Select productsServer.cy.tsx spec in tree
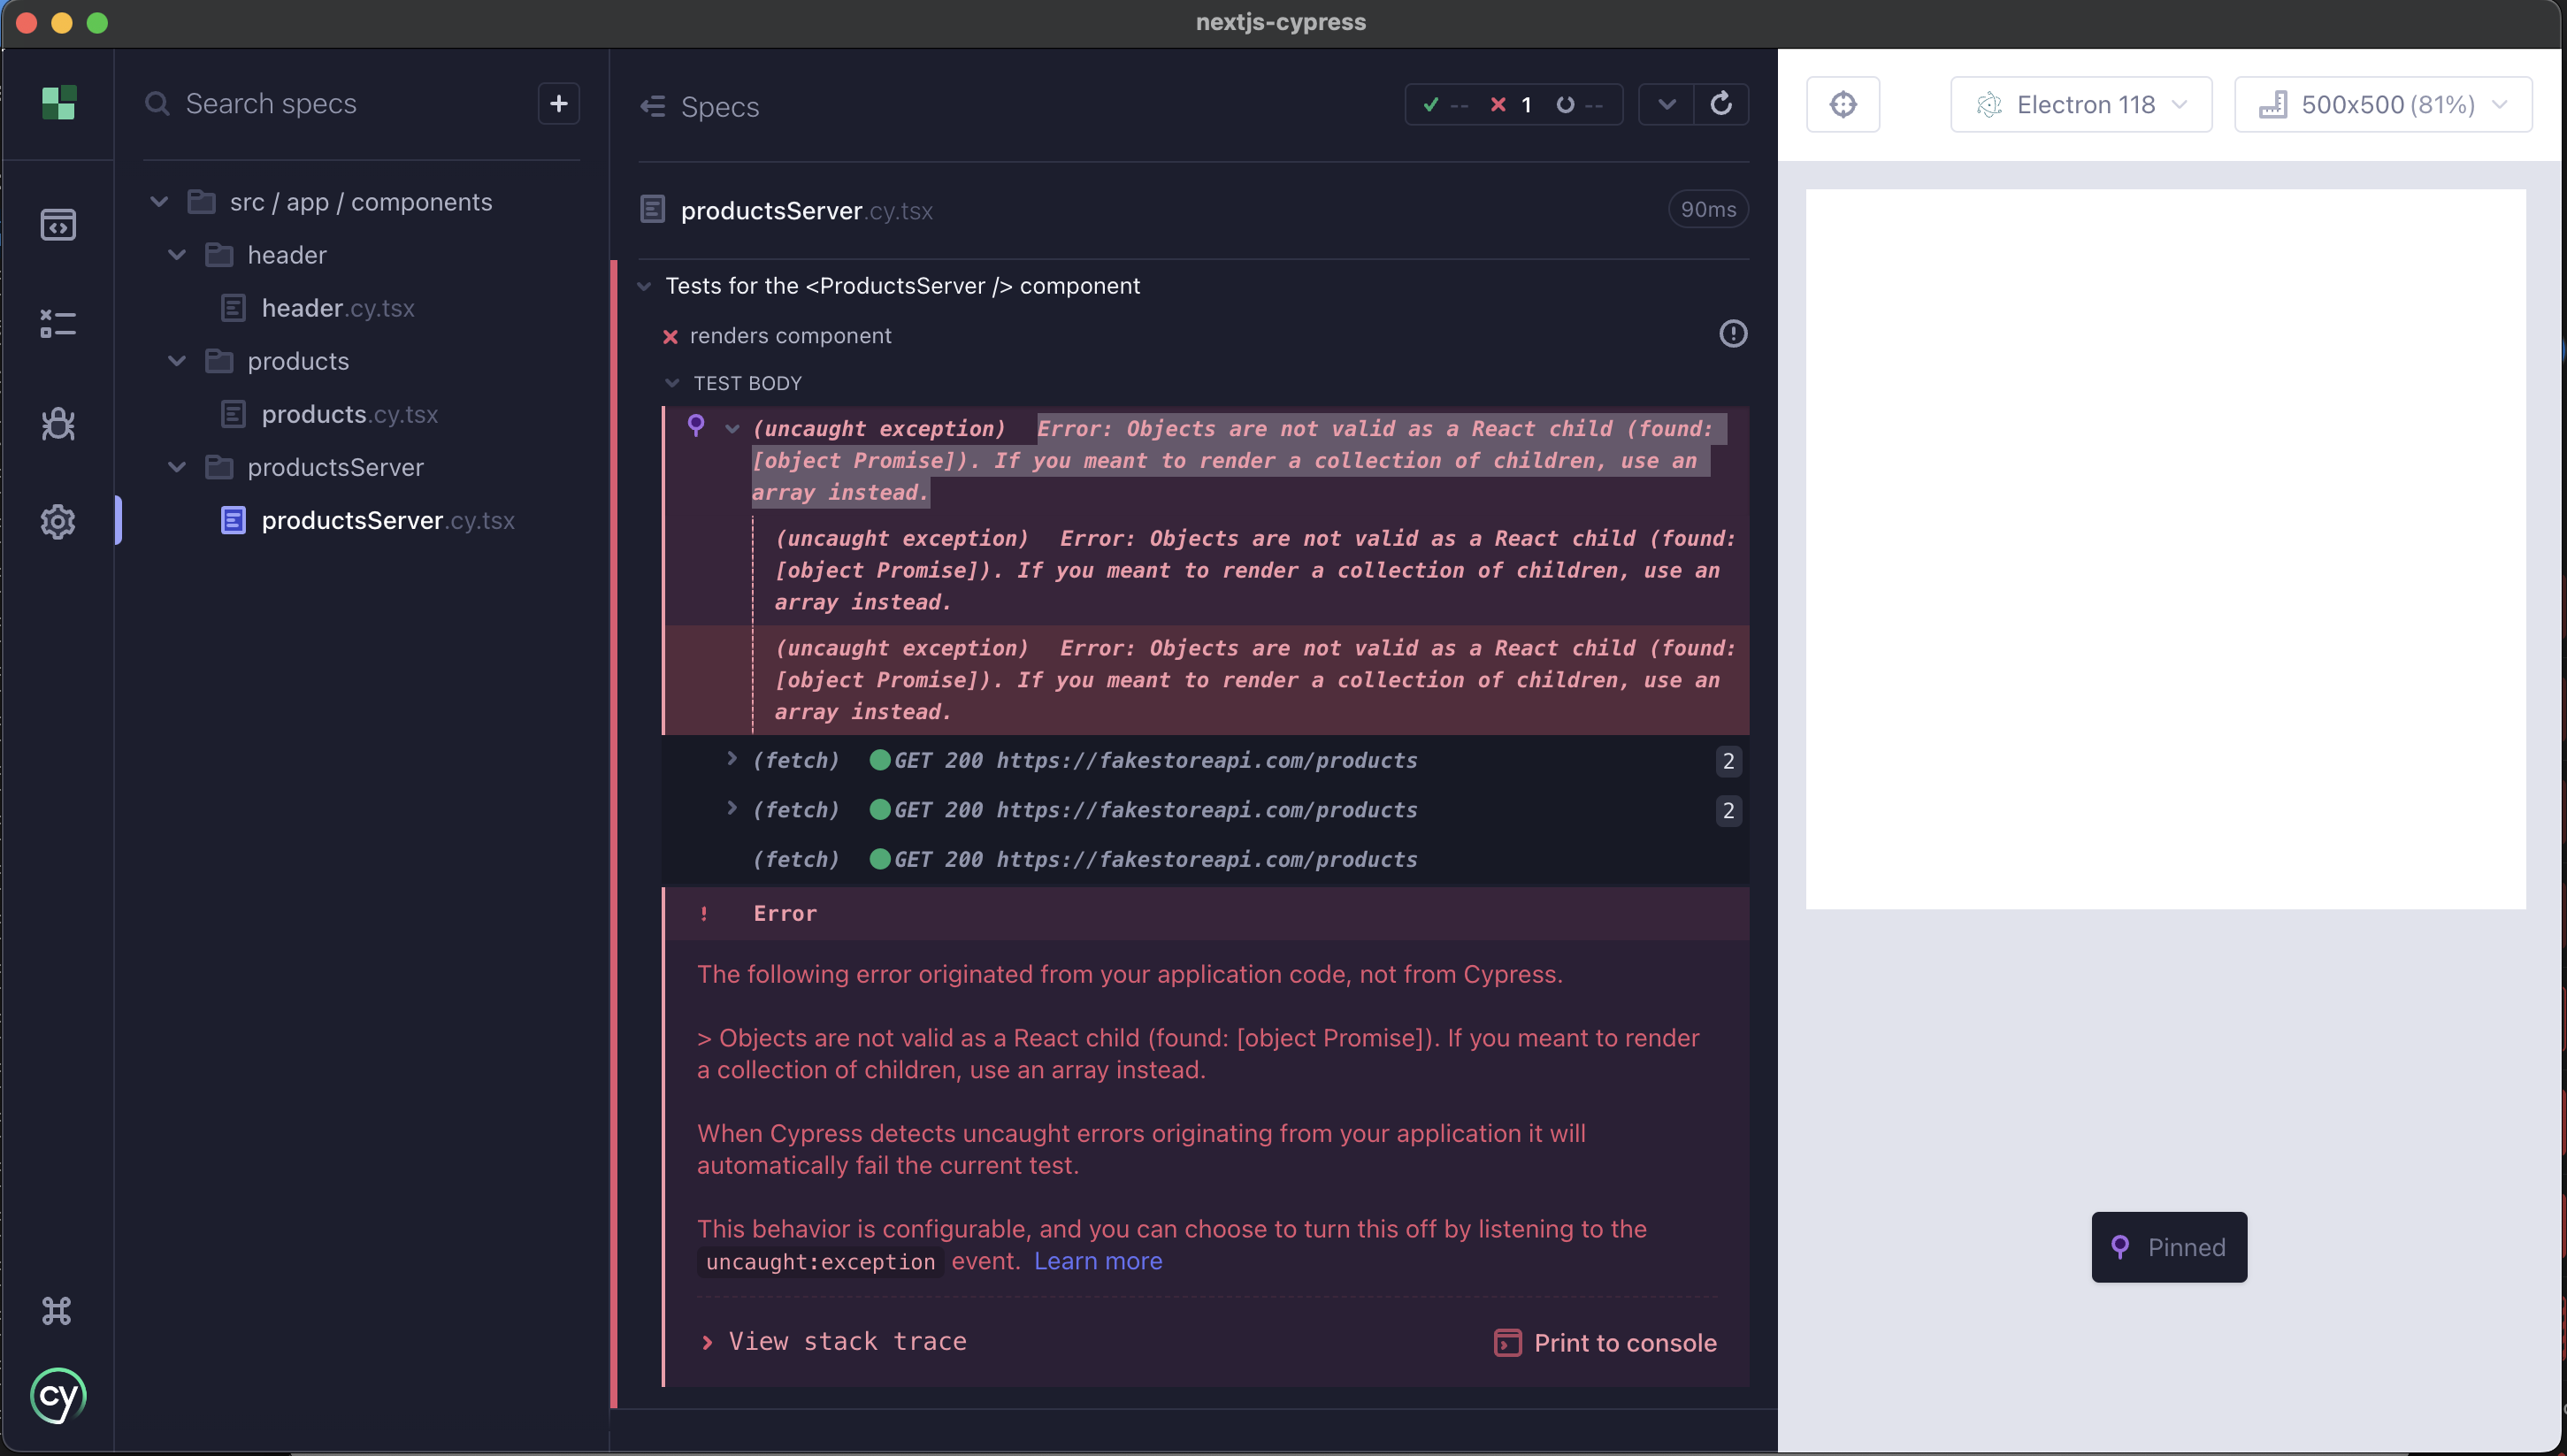This screenshot has width=2567, height=1456. [388, 520]
